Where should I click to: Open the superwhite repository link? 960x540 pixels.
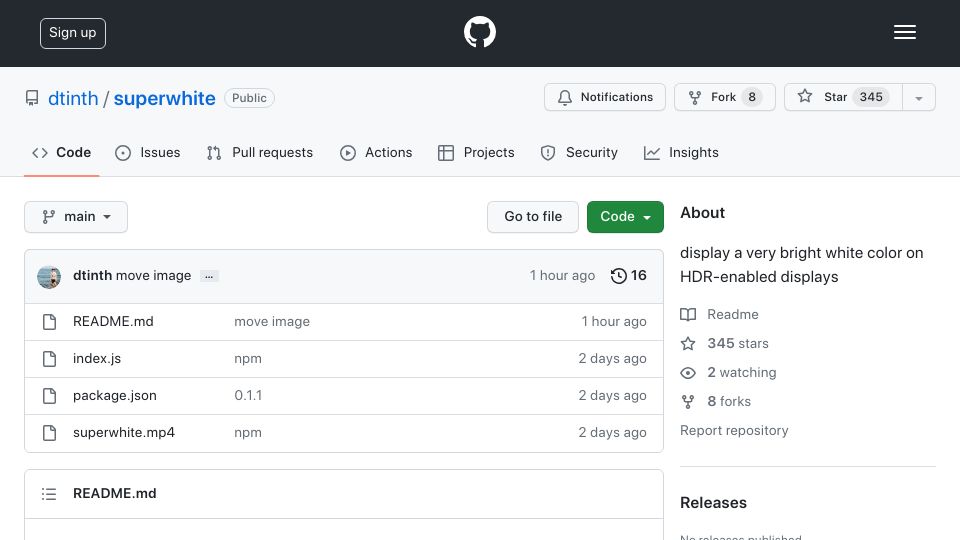(x=165, y=99)
